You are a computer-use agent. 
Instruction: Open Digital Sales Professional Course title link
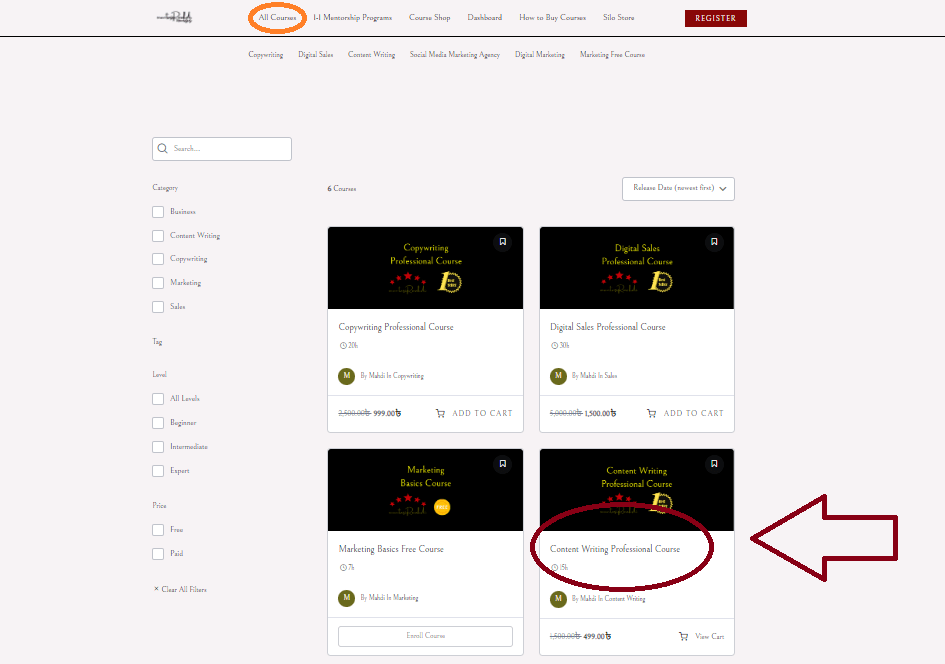[608, 327]
